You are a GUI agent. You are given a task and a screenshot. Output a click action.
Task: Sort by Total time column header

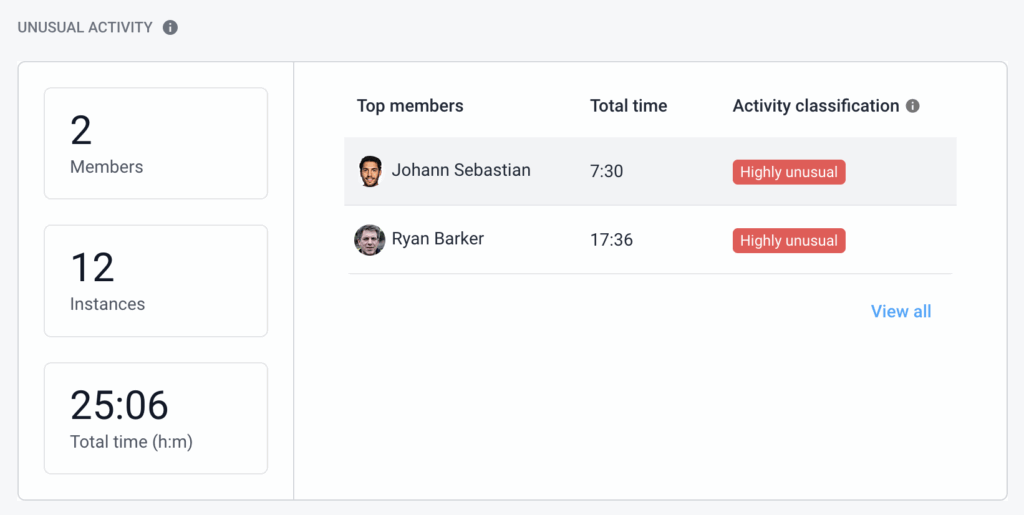click(x=629, y=106)
